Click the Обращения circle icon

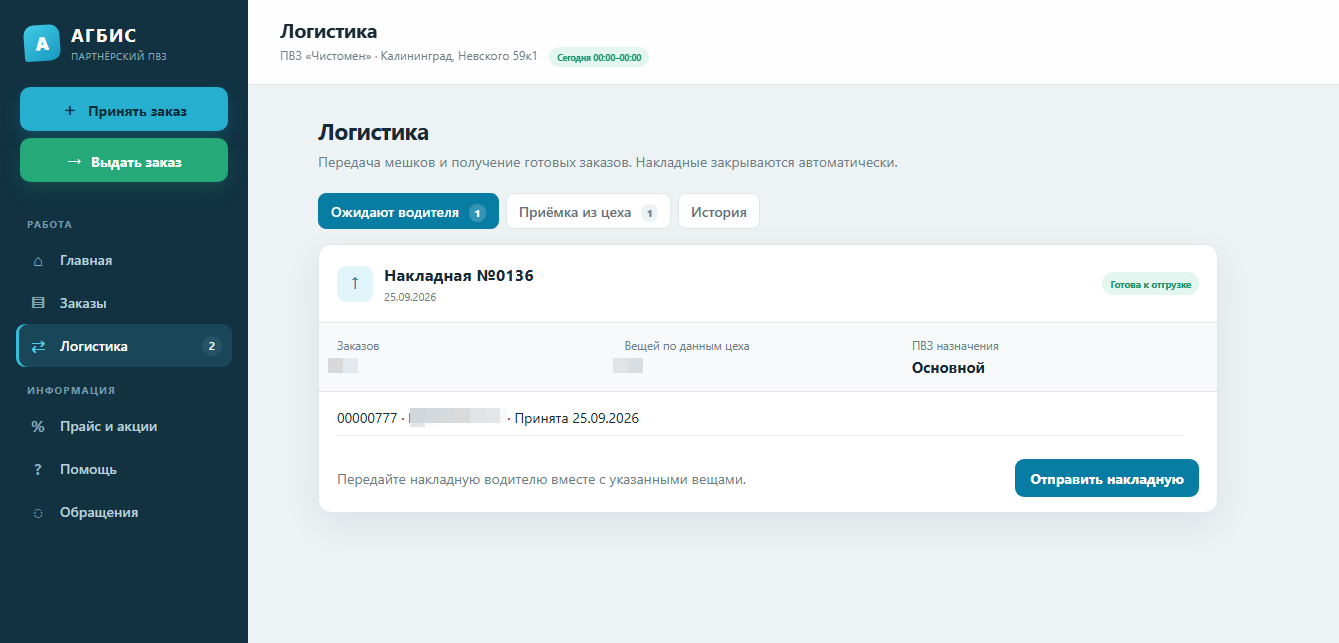point(38,513)
